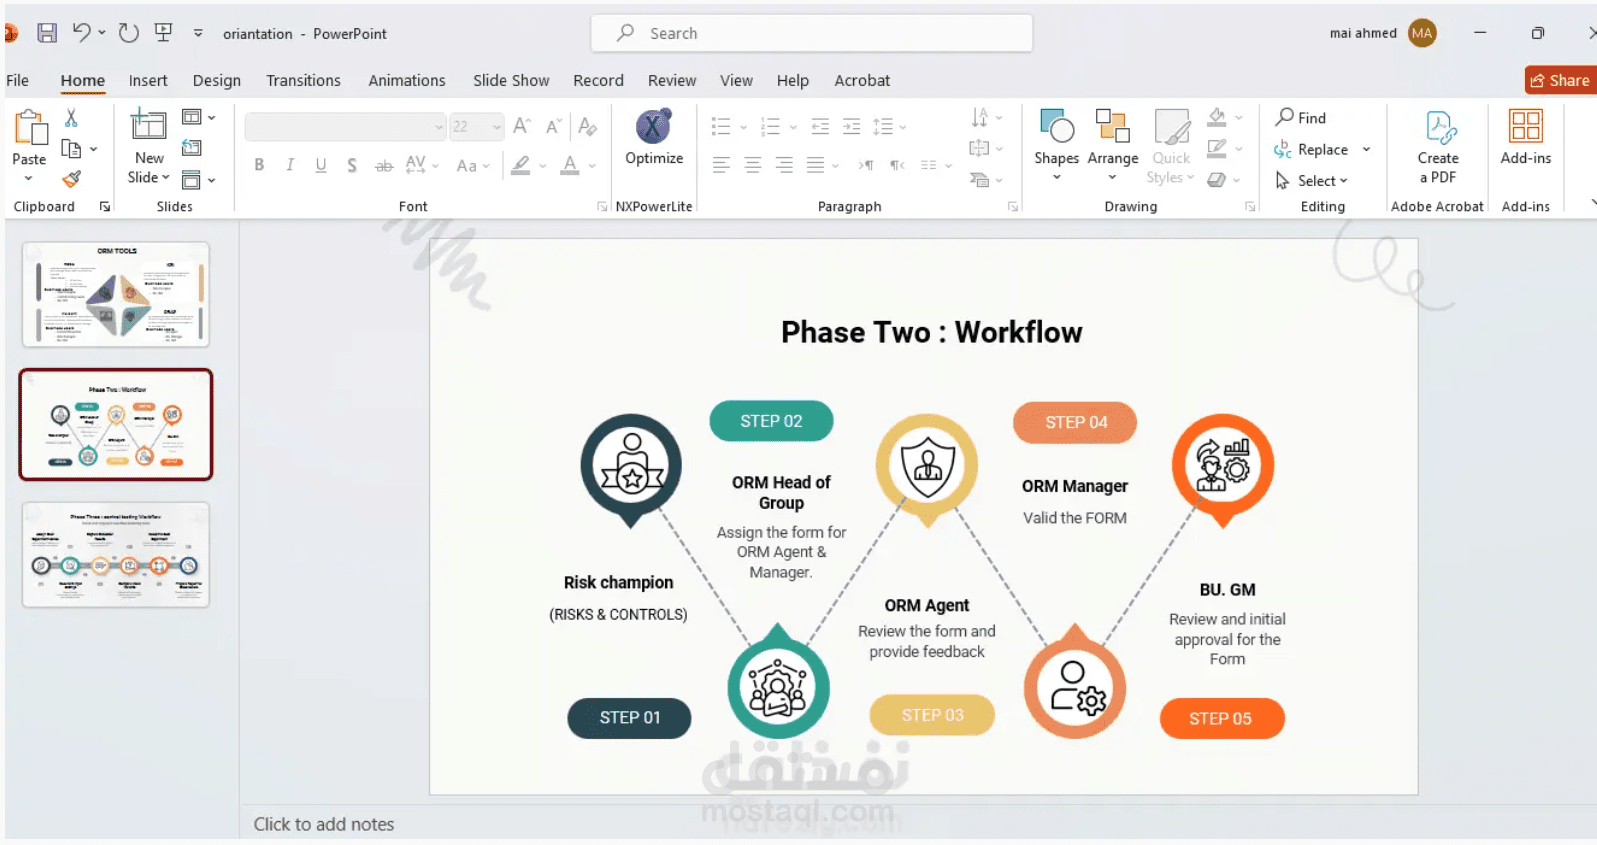Decrease font size with the smaller A
The height and width of the screenshot is (845, 1597).
click(x=552, y=126)
